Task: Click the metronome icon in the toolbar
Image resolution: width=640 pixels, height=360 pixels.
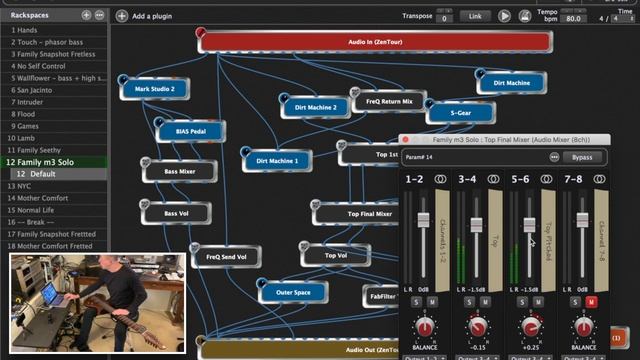Action: tap(525, 16)
